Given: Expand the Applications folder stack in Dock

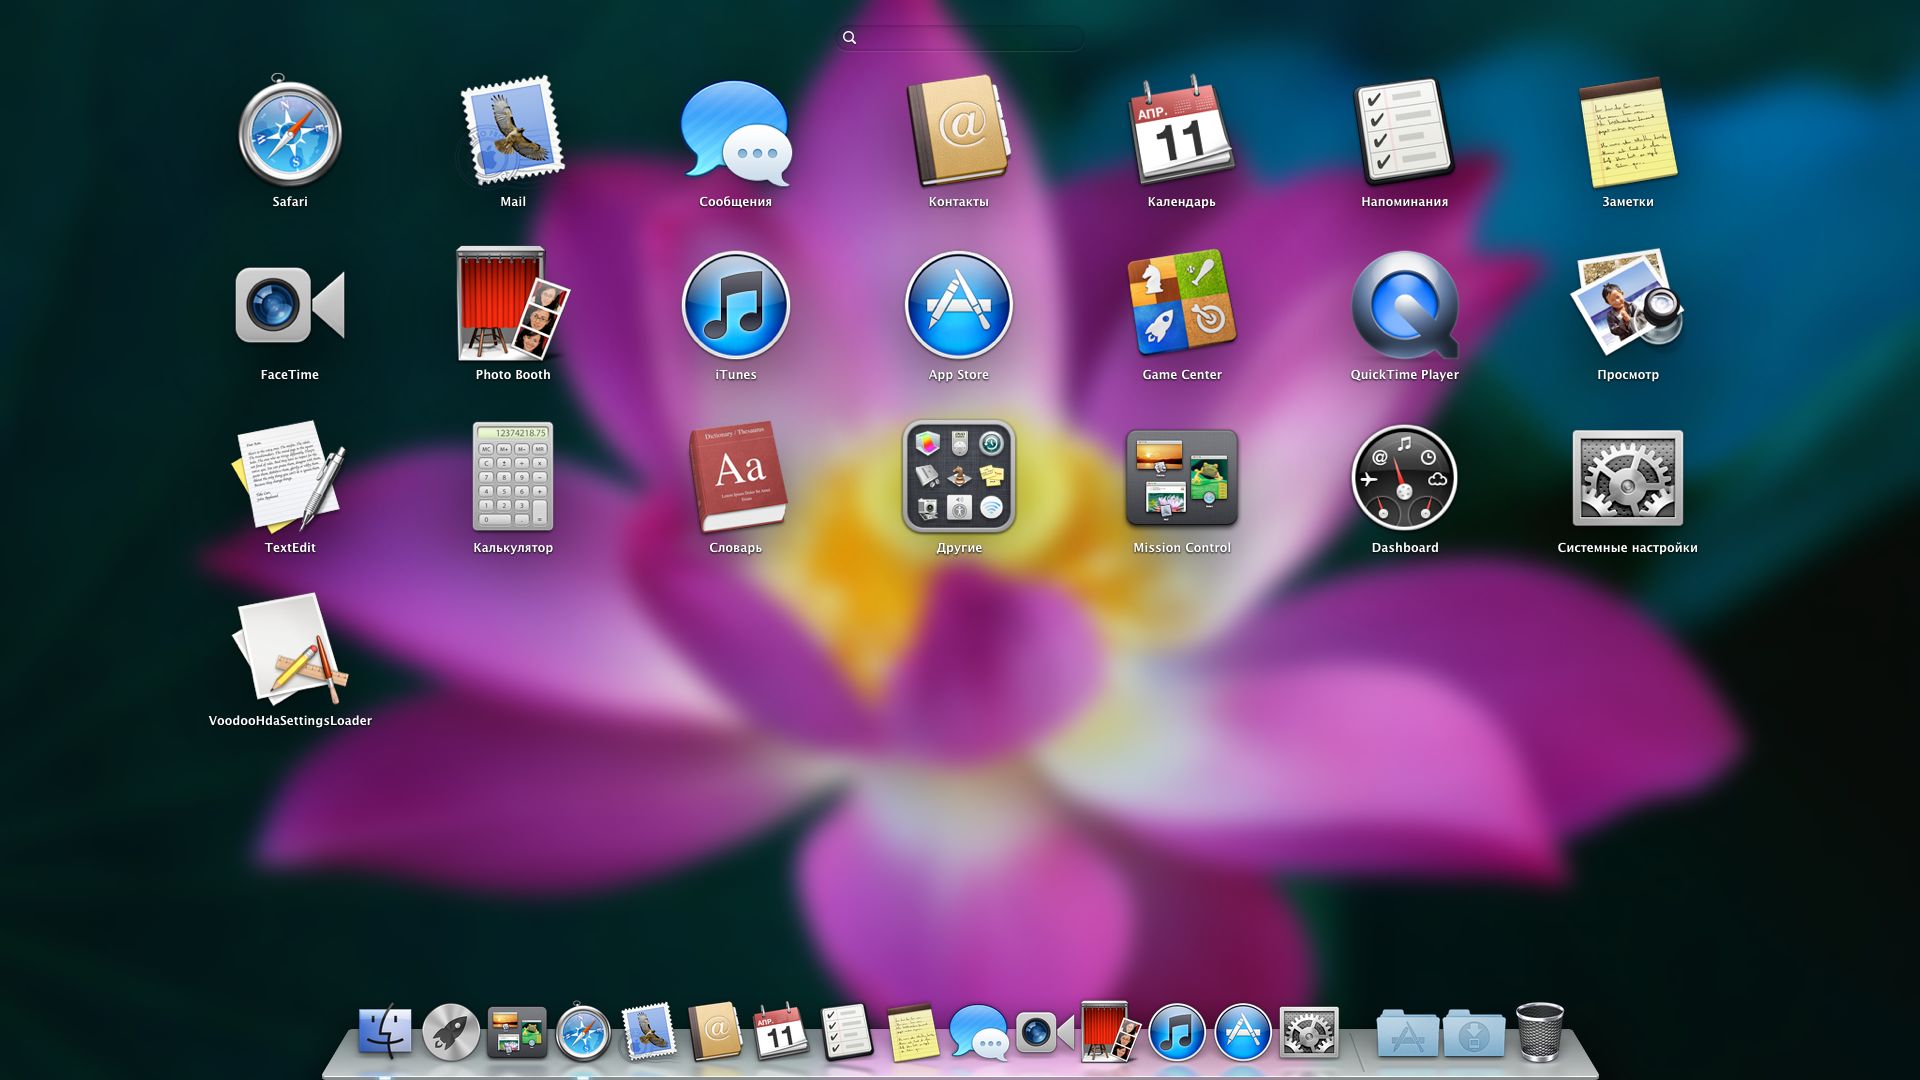Looking at the screenshot, I should tap(1407, 1034).
